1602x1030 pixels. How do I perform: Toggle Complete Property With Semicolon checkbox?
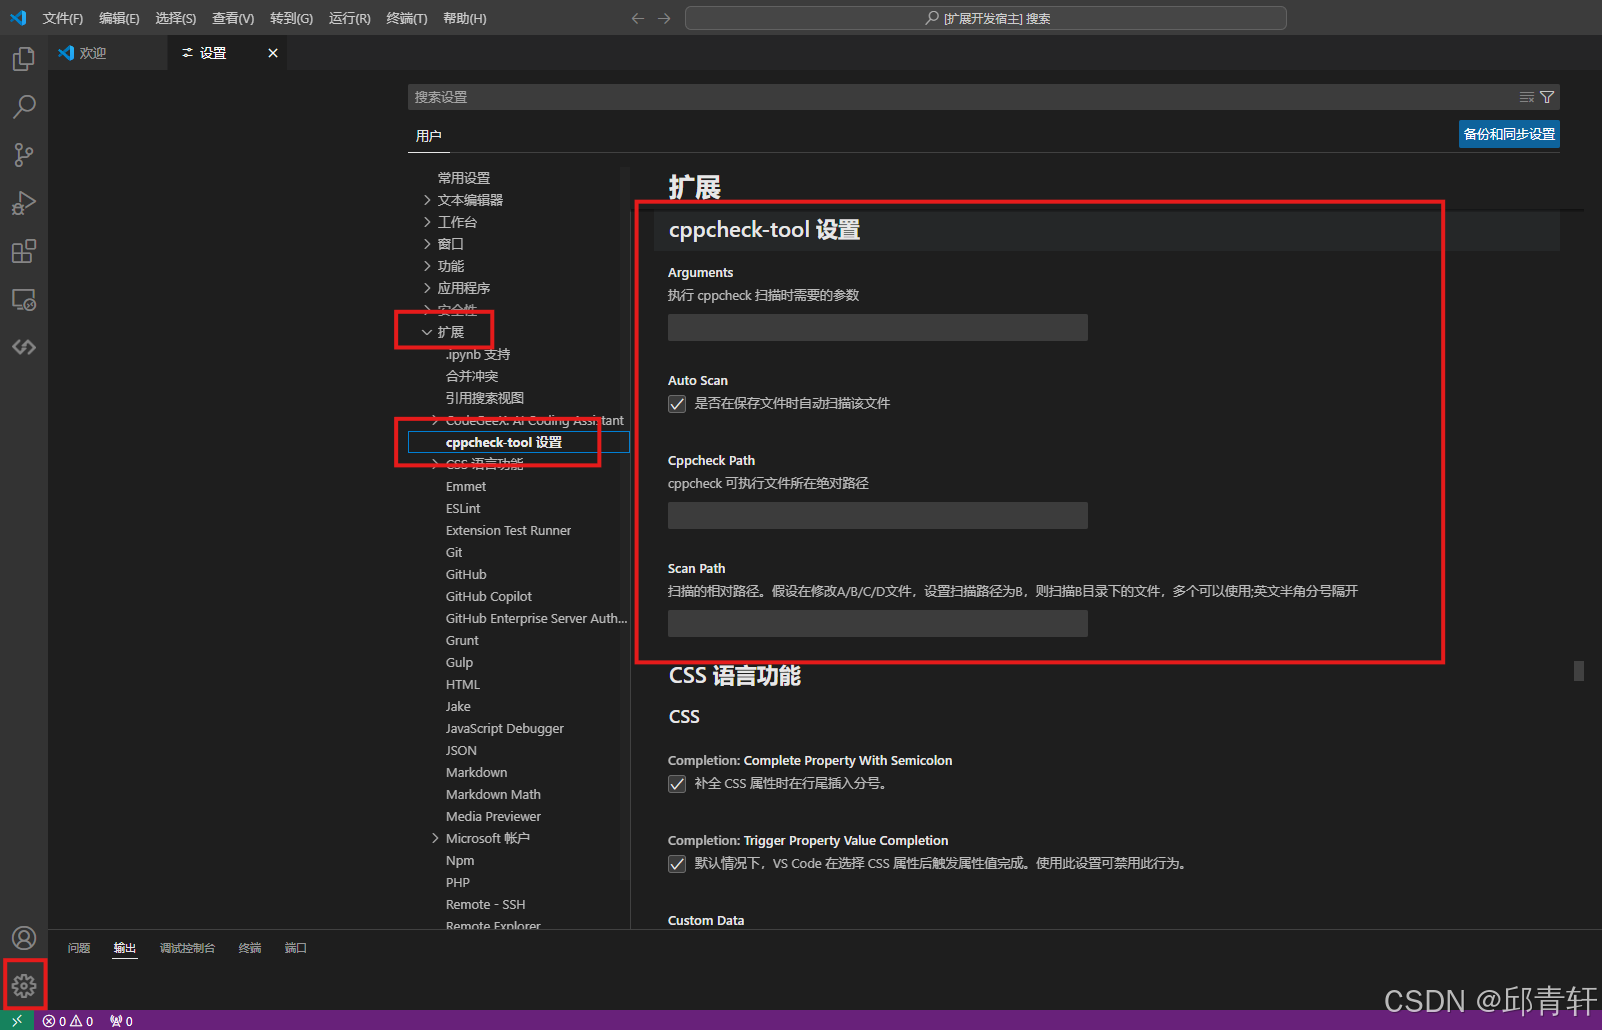tap(677, 784)
